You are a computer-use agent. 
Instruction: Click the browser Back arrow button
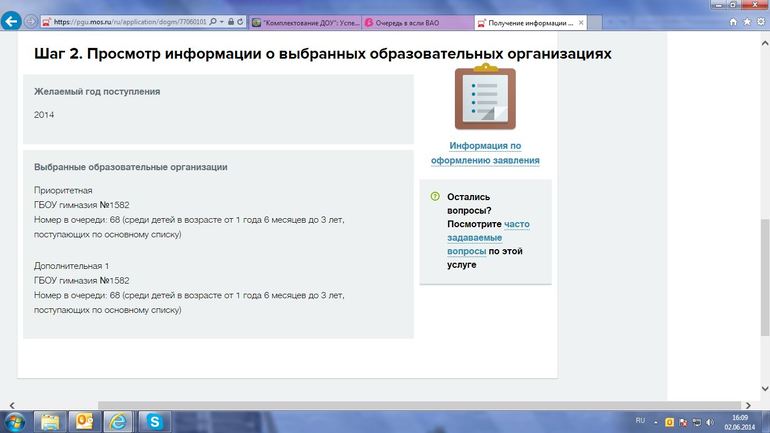pos(12,20)
